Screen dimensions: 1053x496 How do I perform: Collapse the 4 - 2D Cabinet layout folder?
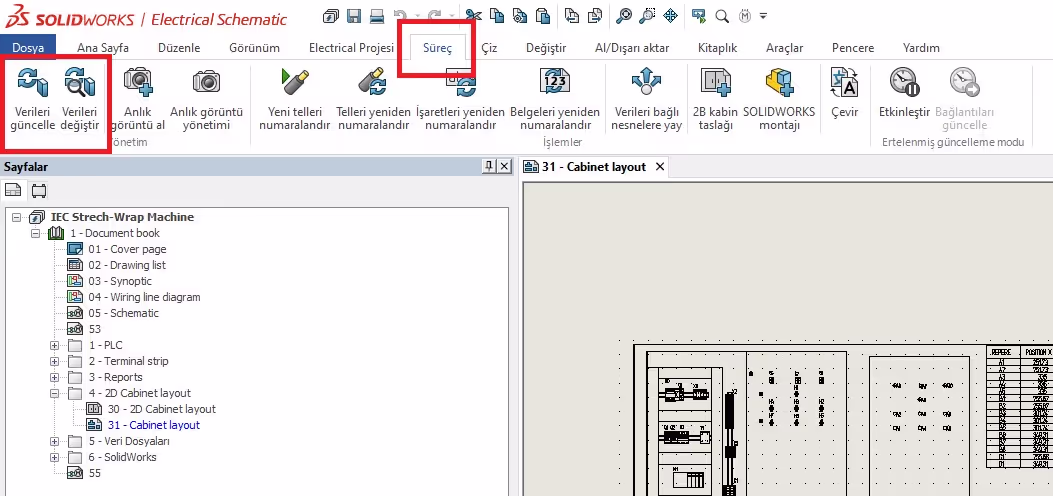(54, 393)
